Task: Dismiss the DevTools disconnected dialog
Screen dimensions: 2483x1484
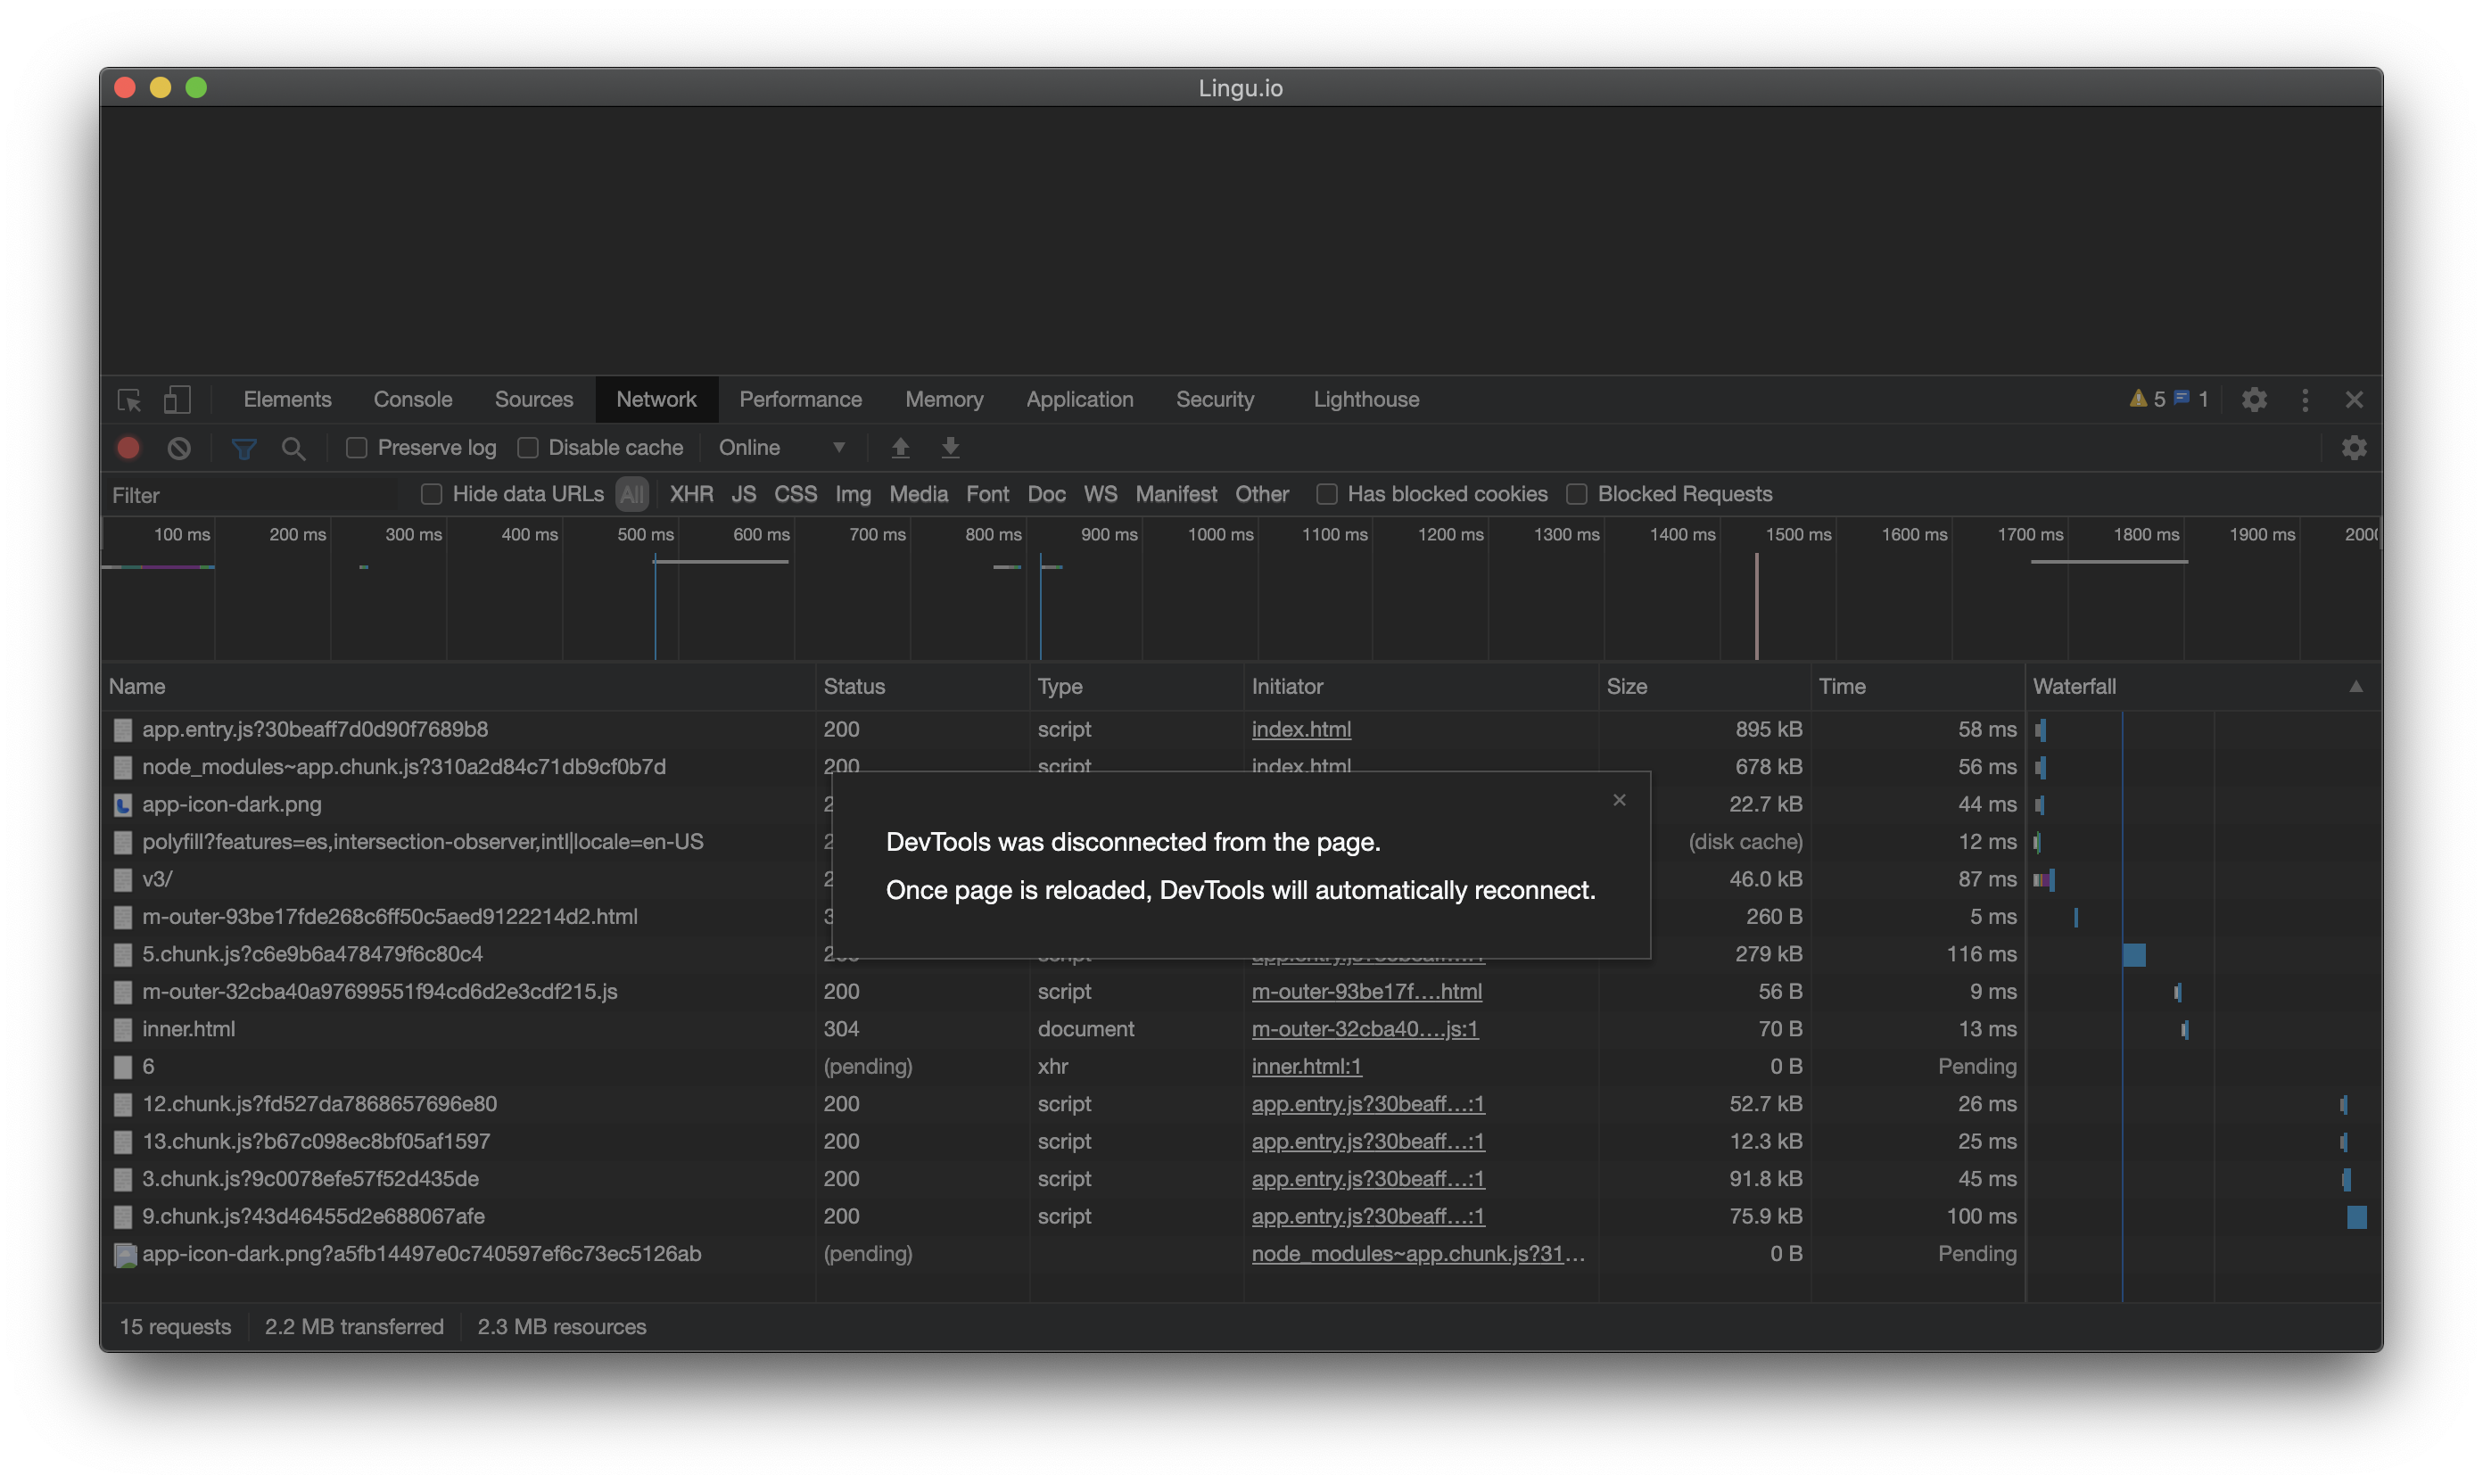Action: [x=1619, y=799]
